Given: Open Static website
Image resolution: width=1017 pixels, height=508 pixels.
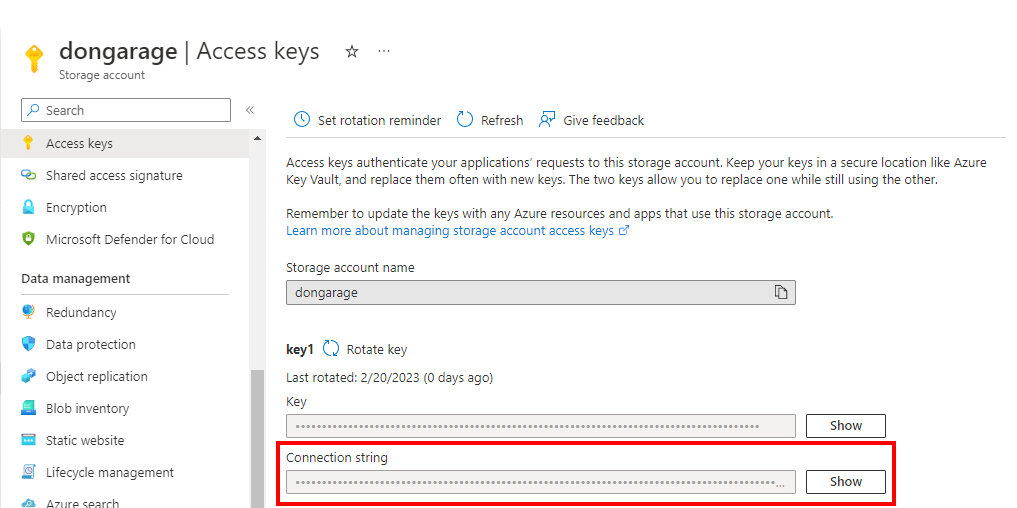Looking at the screenshot, I should (85, 441).
